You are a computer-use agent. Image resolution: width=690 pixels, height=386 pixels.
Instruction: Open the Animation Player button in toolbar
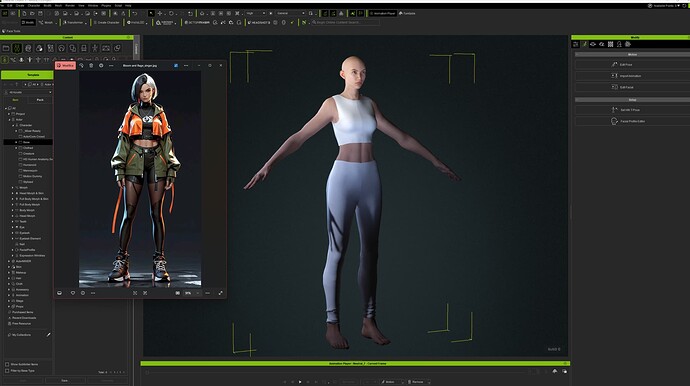pos(382,14)
